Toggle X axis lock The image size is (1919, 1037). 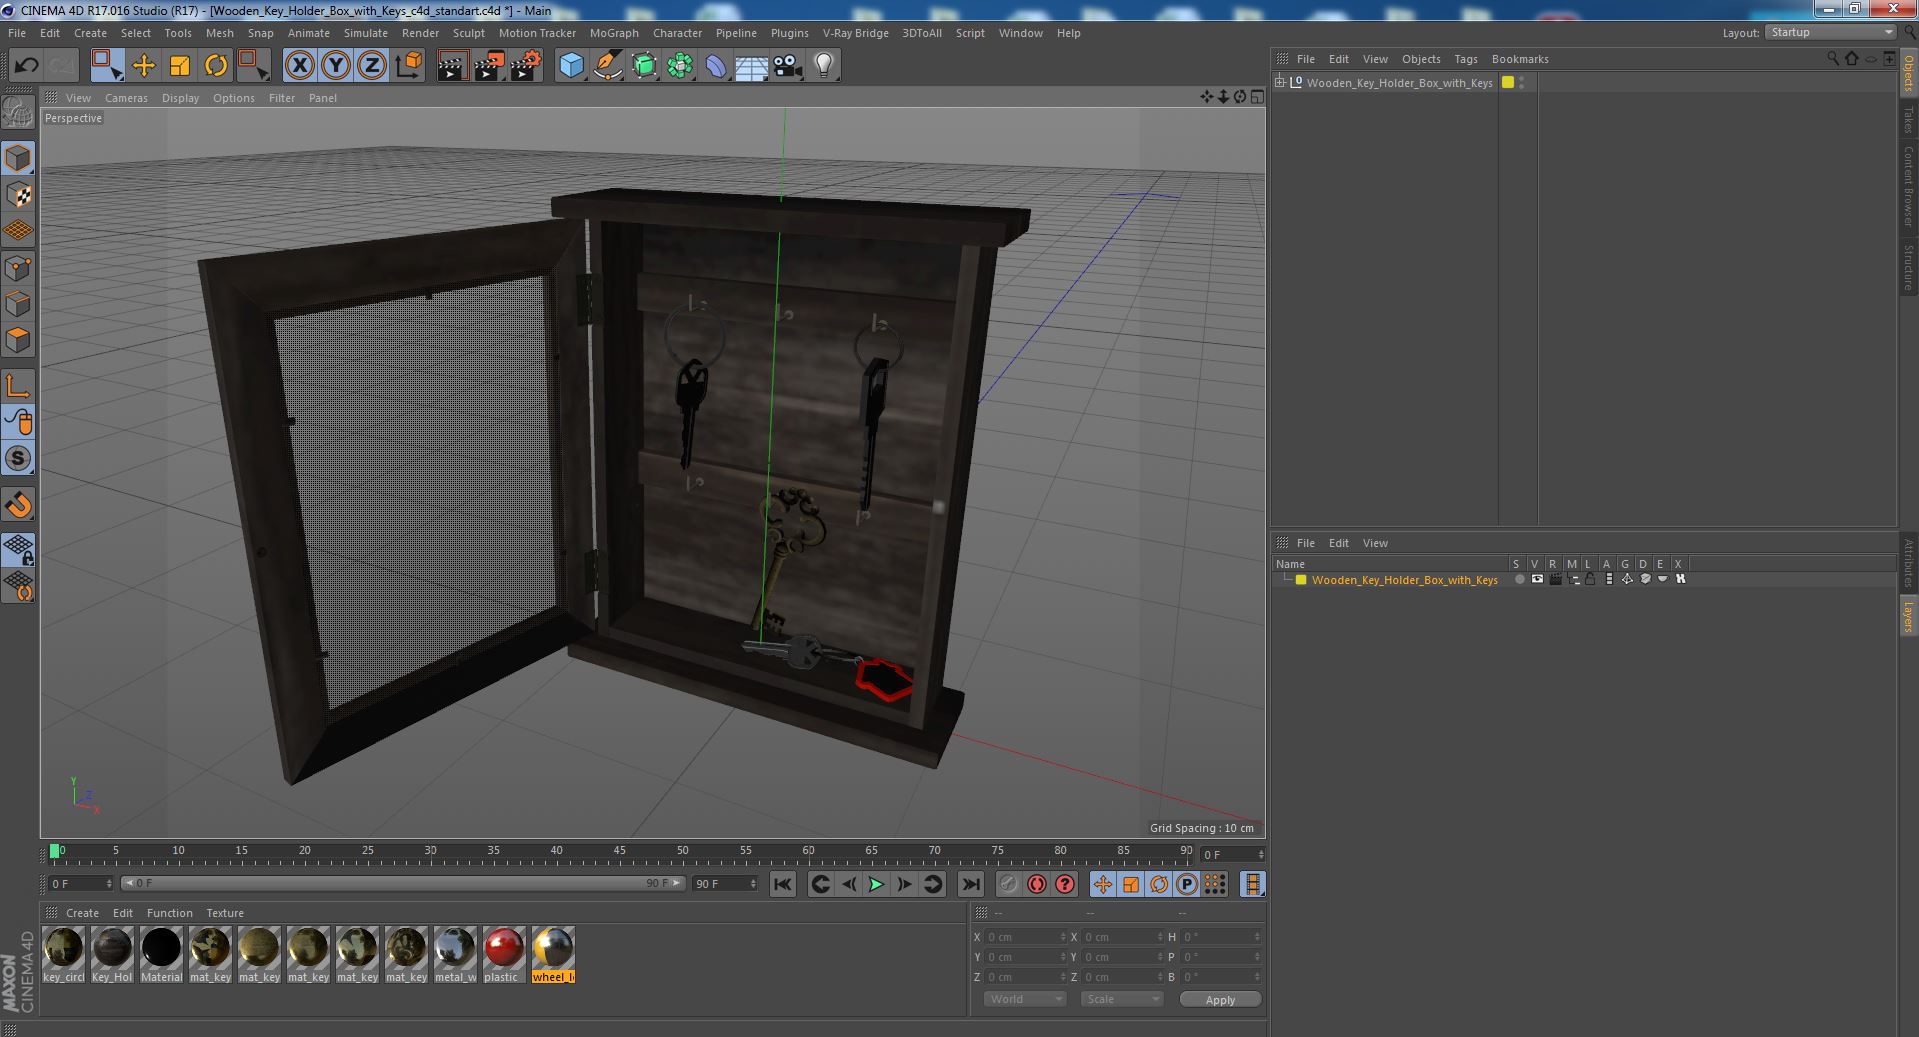299,66
